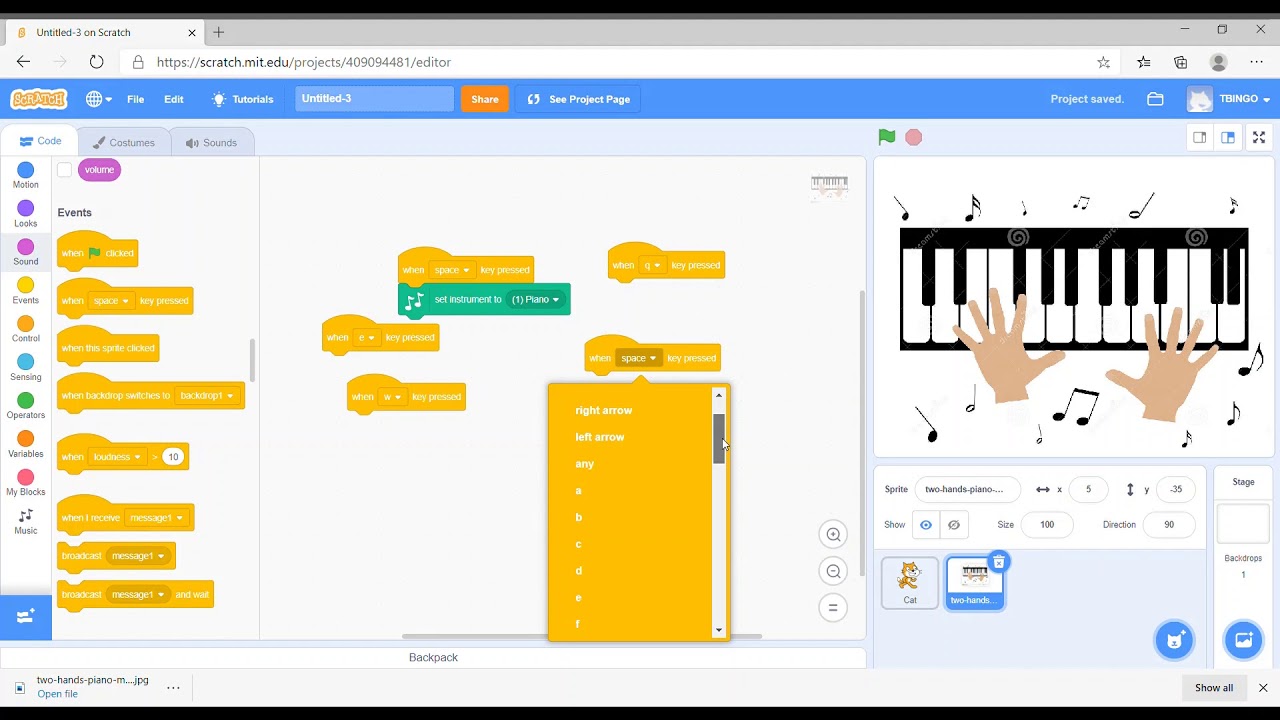The width and height of the screenshot is (1280, 720).
Task: Click the orange Share button
Action: click(485, 99)
